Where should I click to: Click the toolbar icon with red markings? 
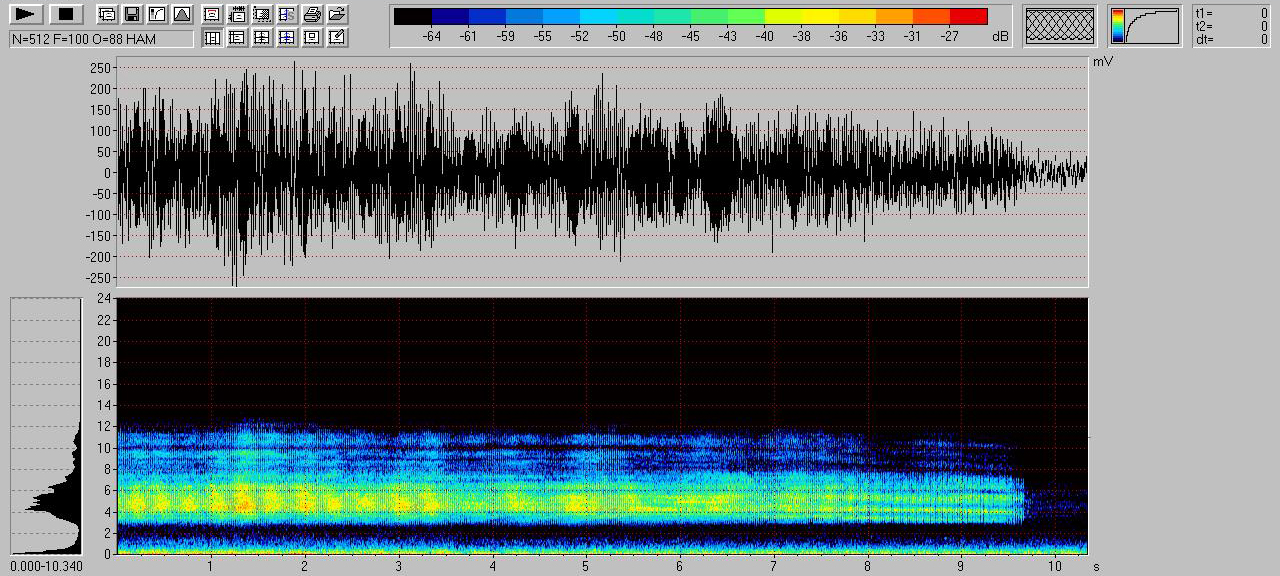pos(212,14)
